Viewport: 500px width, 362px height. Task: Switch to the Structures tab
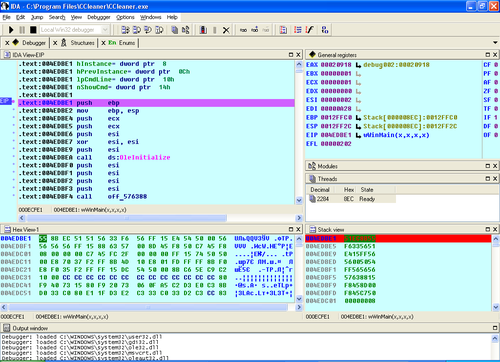(82, 43)
